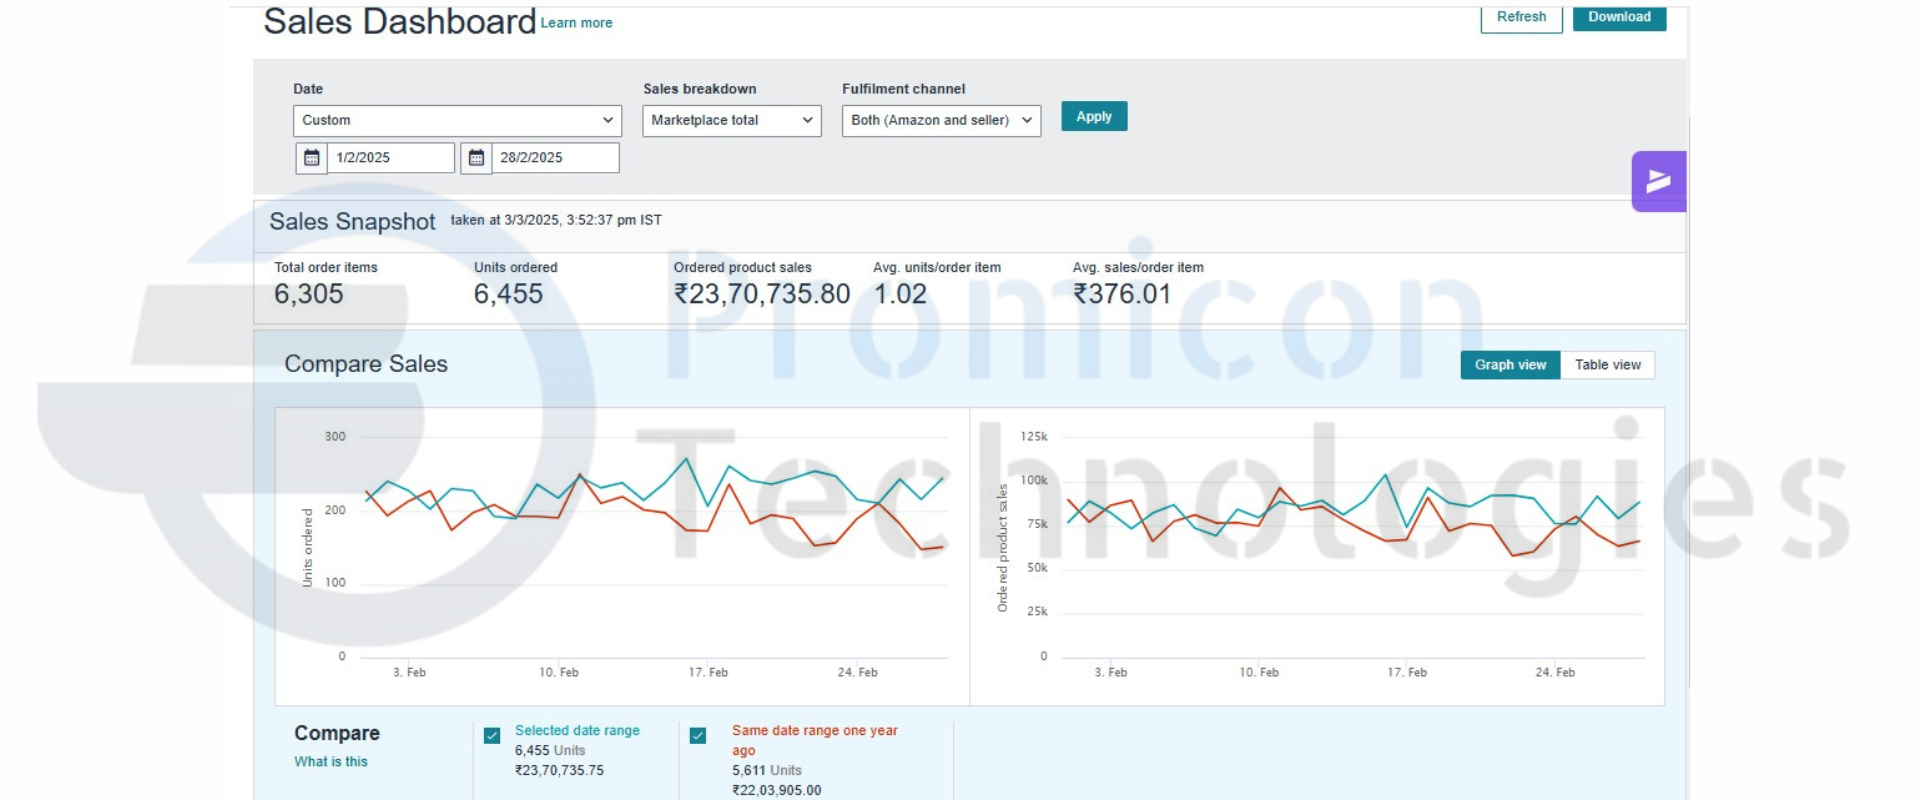Click the What is this link
The image size is (1920, 800).
(331, 762)
